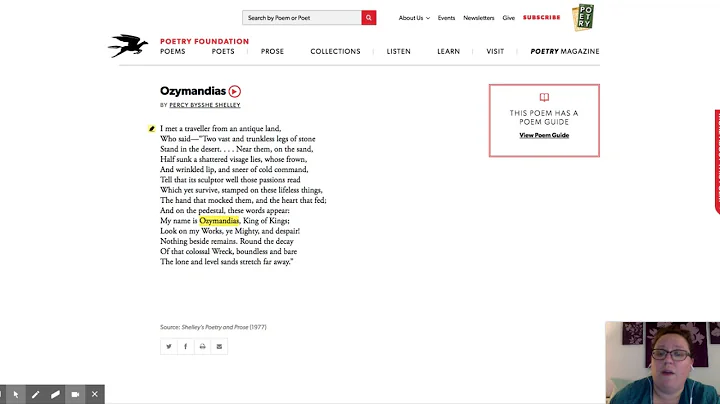Screen dimensions: 720x404
Task: Click the line 'Half sunk a shattered visage lies'
Action: (x=233, y=159)
